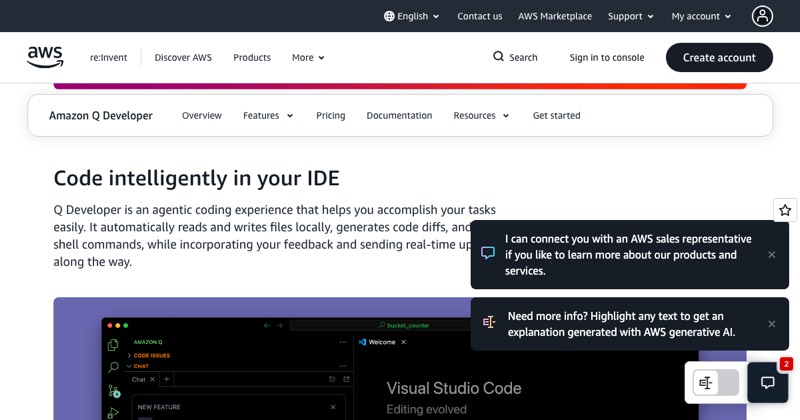Collapse the CHAT section in demo
Image resolution: width=800 pixels, height=420 pixels.
138,366
